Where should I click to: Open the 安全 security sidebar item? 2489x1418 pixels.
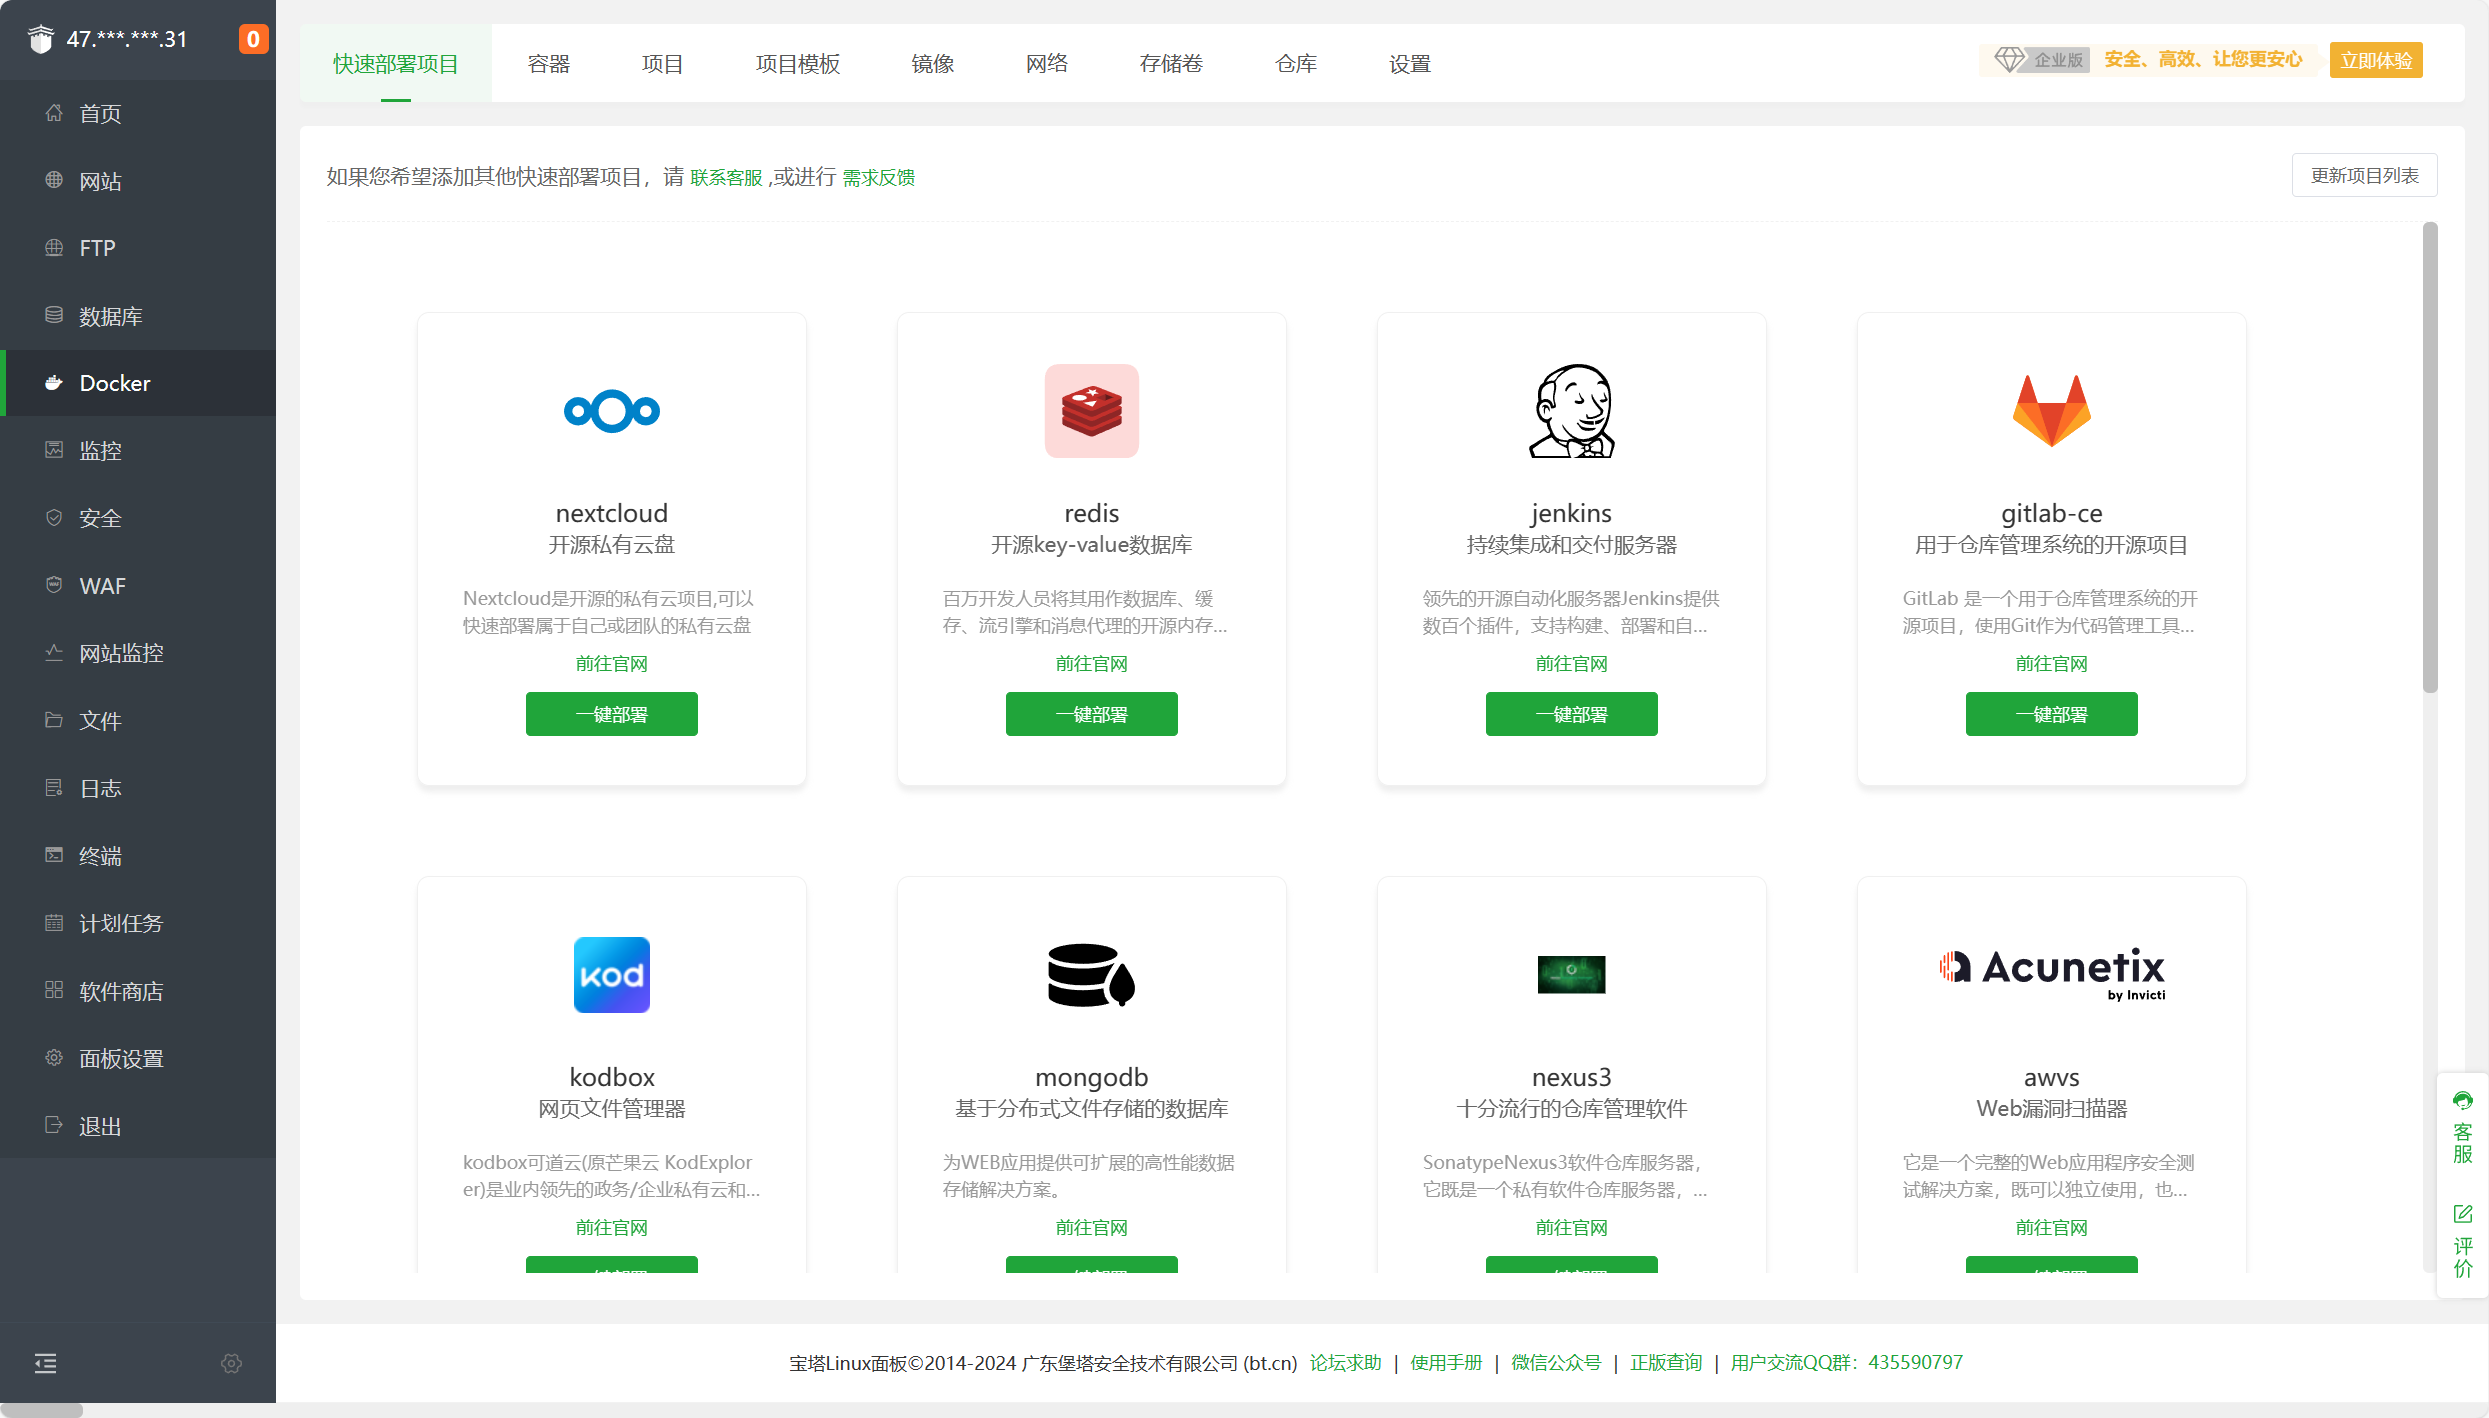coord(138,518)
